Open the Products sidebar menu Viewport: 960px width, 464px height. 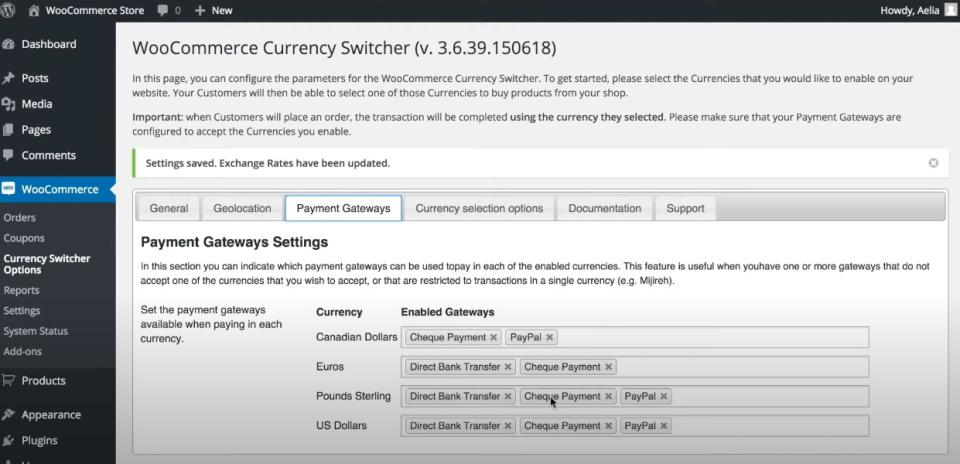(x=43, y=380)
